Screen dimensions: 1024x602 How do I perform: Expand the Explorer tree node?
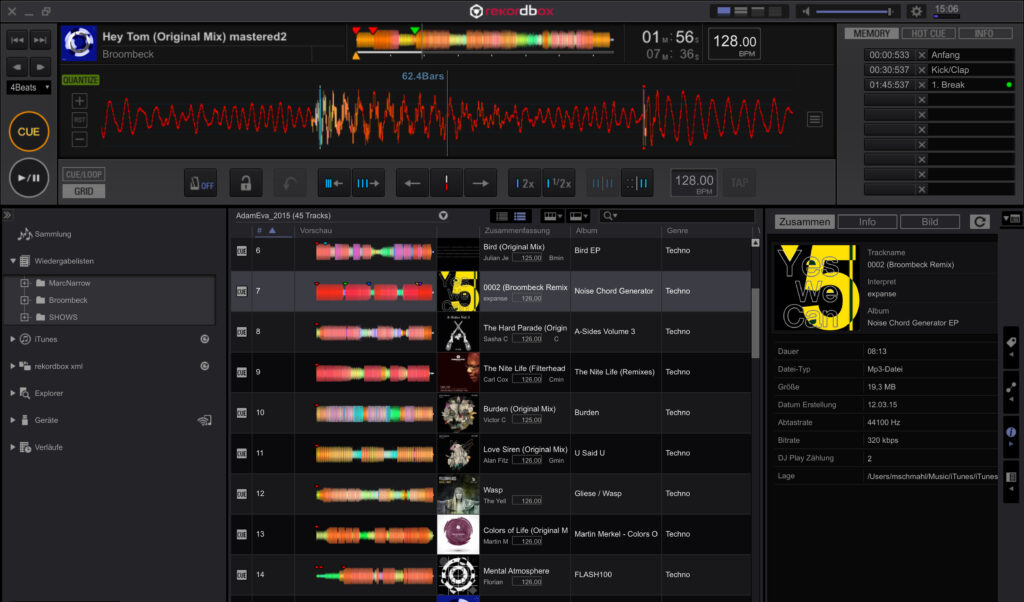point(12,393)
